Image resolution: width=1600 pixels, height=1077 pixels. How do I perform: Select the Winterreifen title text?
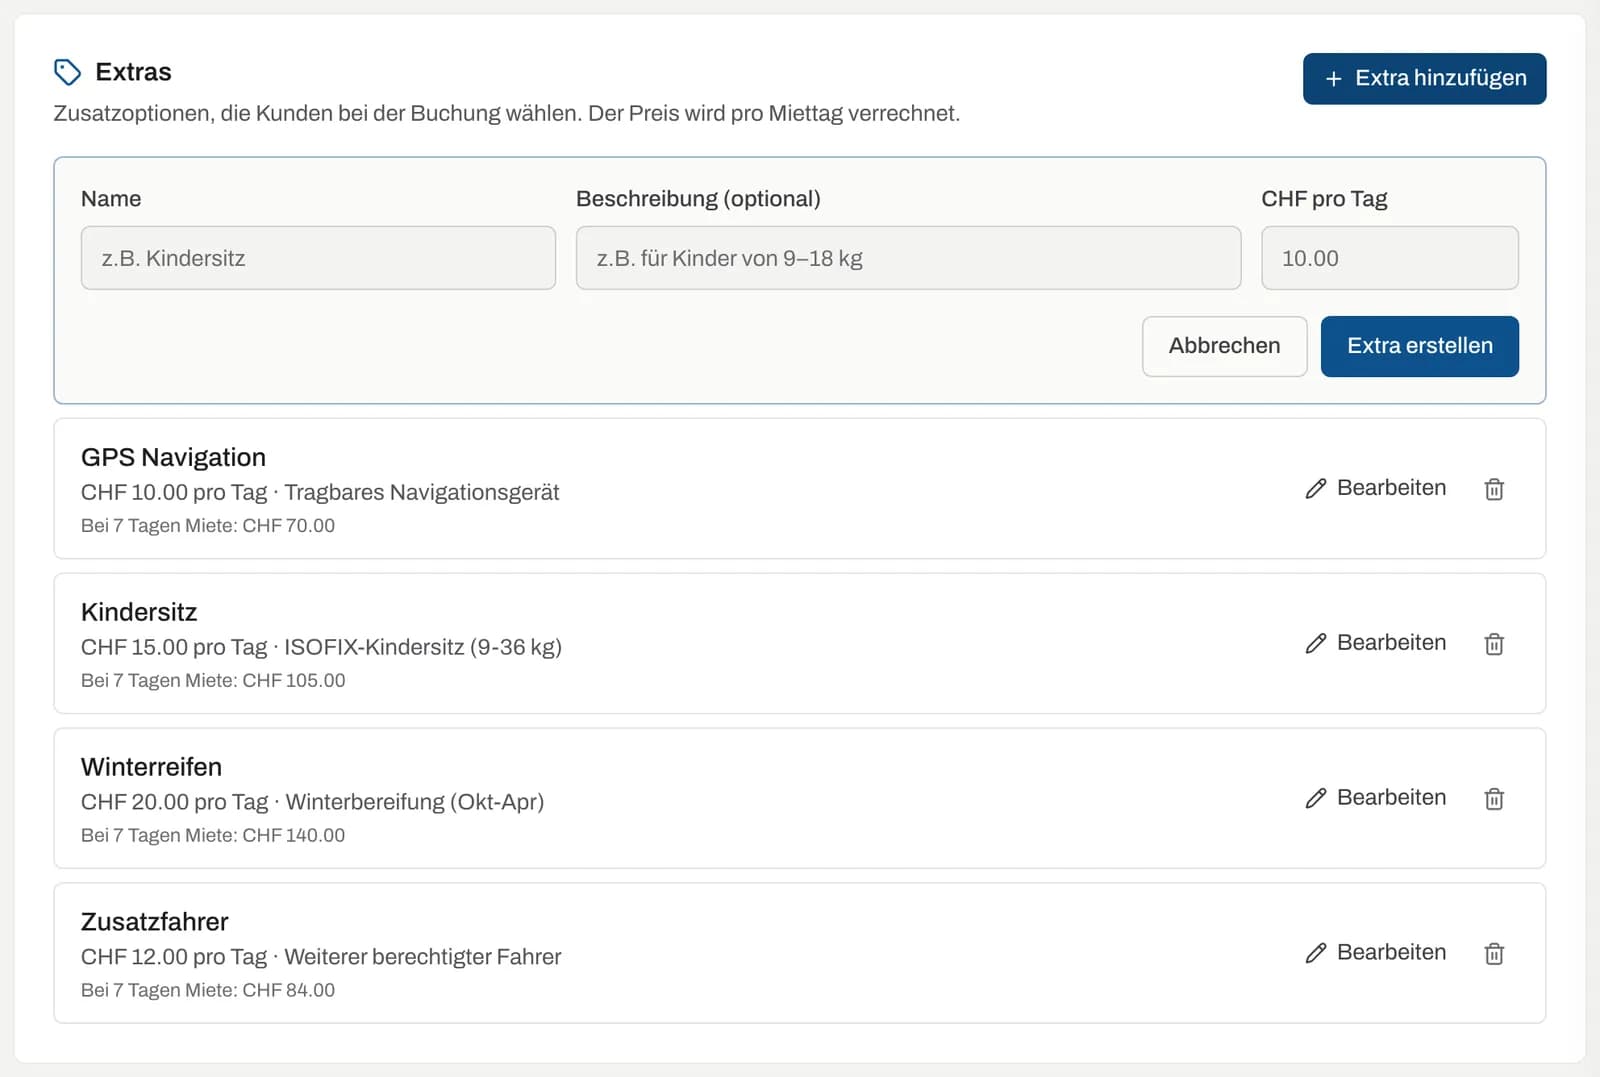click(151, 767)
